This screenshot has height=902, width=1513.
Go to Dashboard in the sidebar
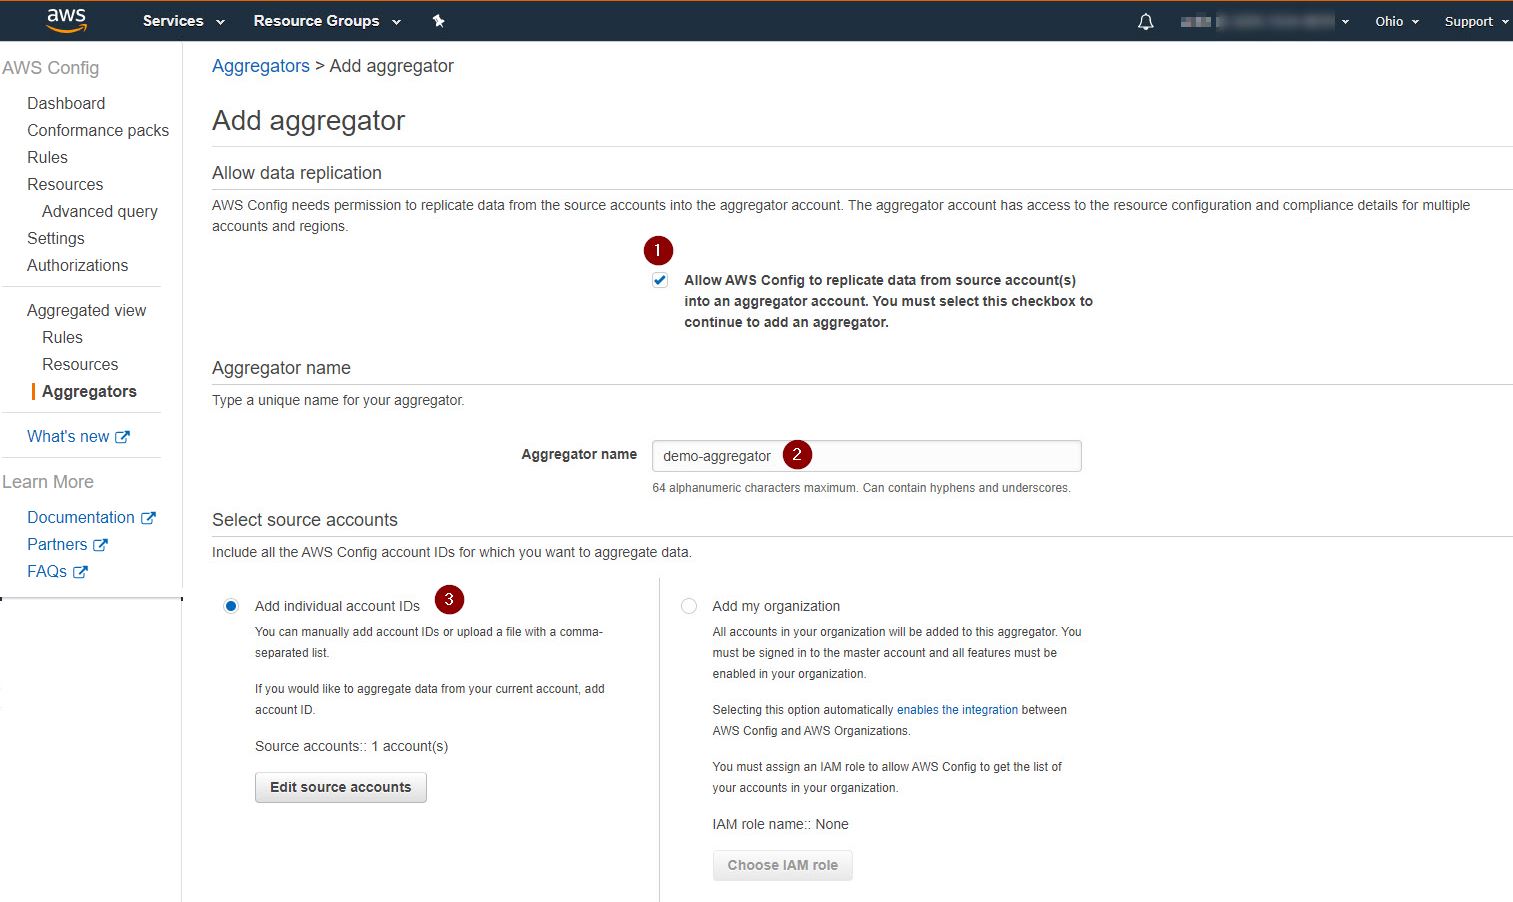(66, 103)
